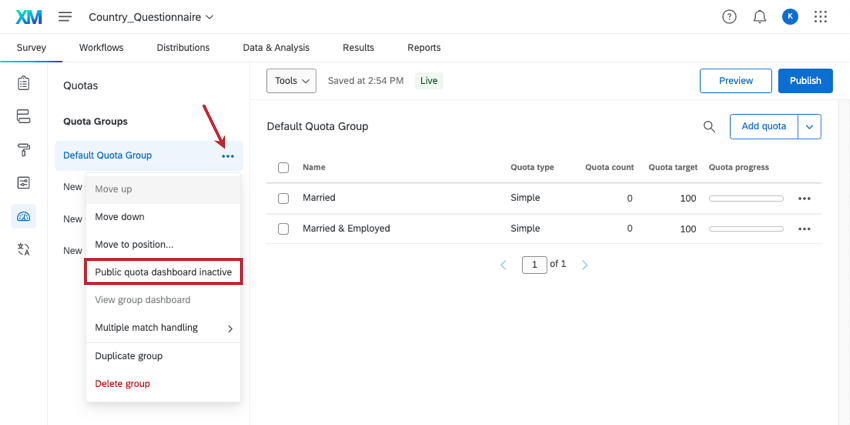
Task: Click the Publish button
Action: [805, 81]
